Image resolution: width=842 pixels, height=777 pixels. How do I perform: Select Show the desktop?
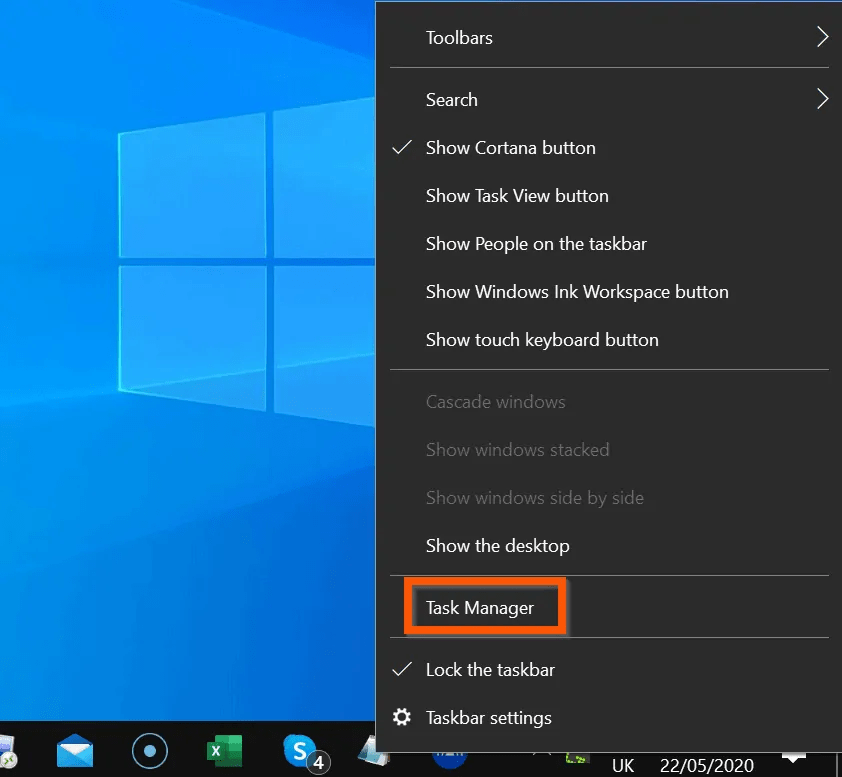click(497, 545)
